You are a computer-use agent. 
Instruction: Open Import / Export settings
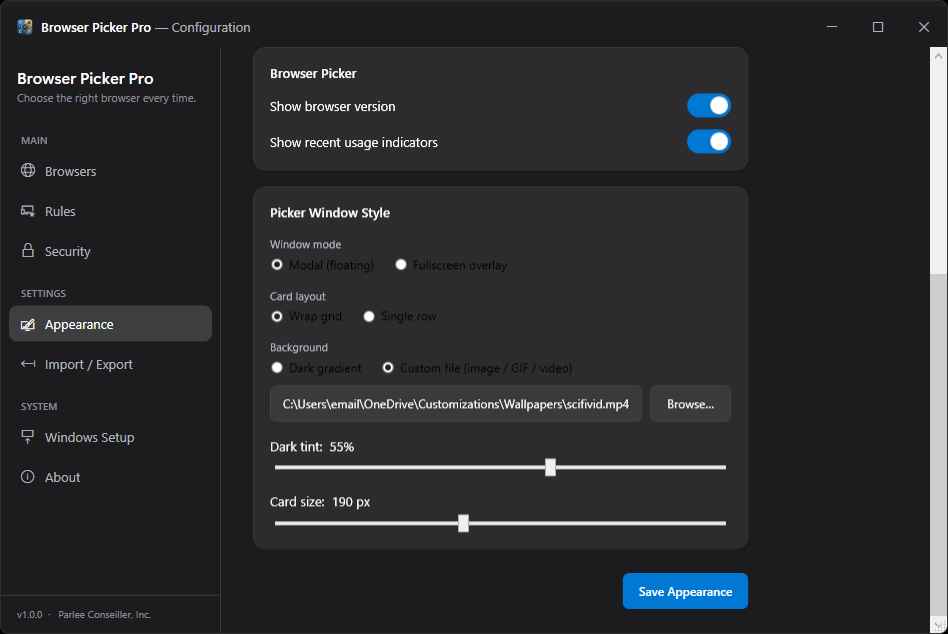(111, 364)
